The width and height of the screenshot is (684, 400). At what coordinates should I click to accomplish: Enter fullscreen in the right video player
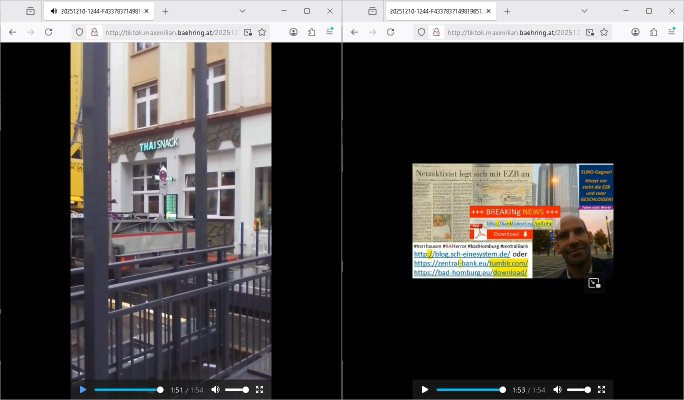coord(602,389)
